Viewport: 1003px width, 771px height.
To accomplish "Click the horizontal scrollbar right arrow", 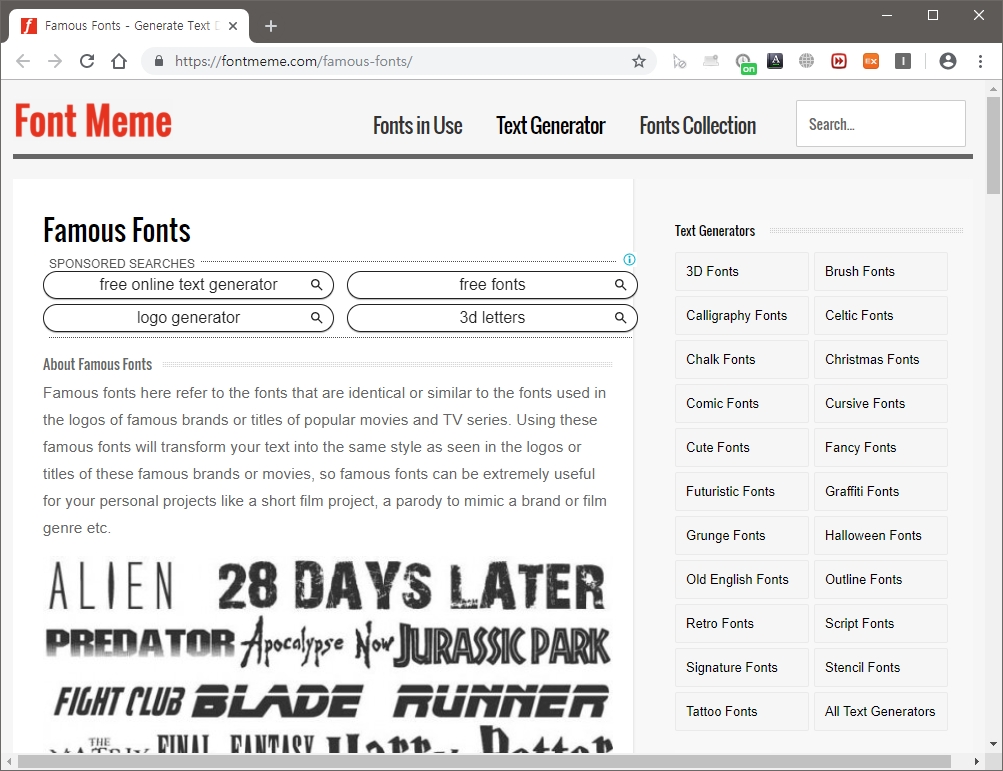I will (x=976, y=761).
